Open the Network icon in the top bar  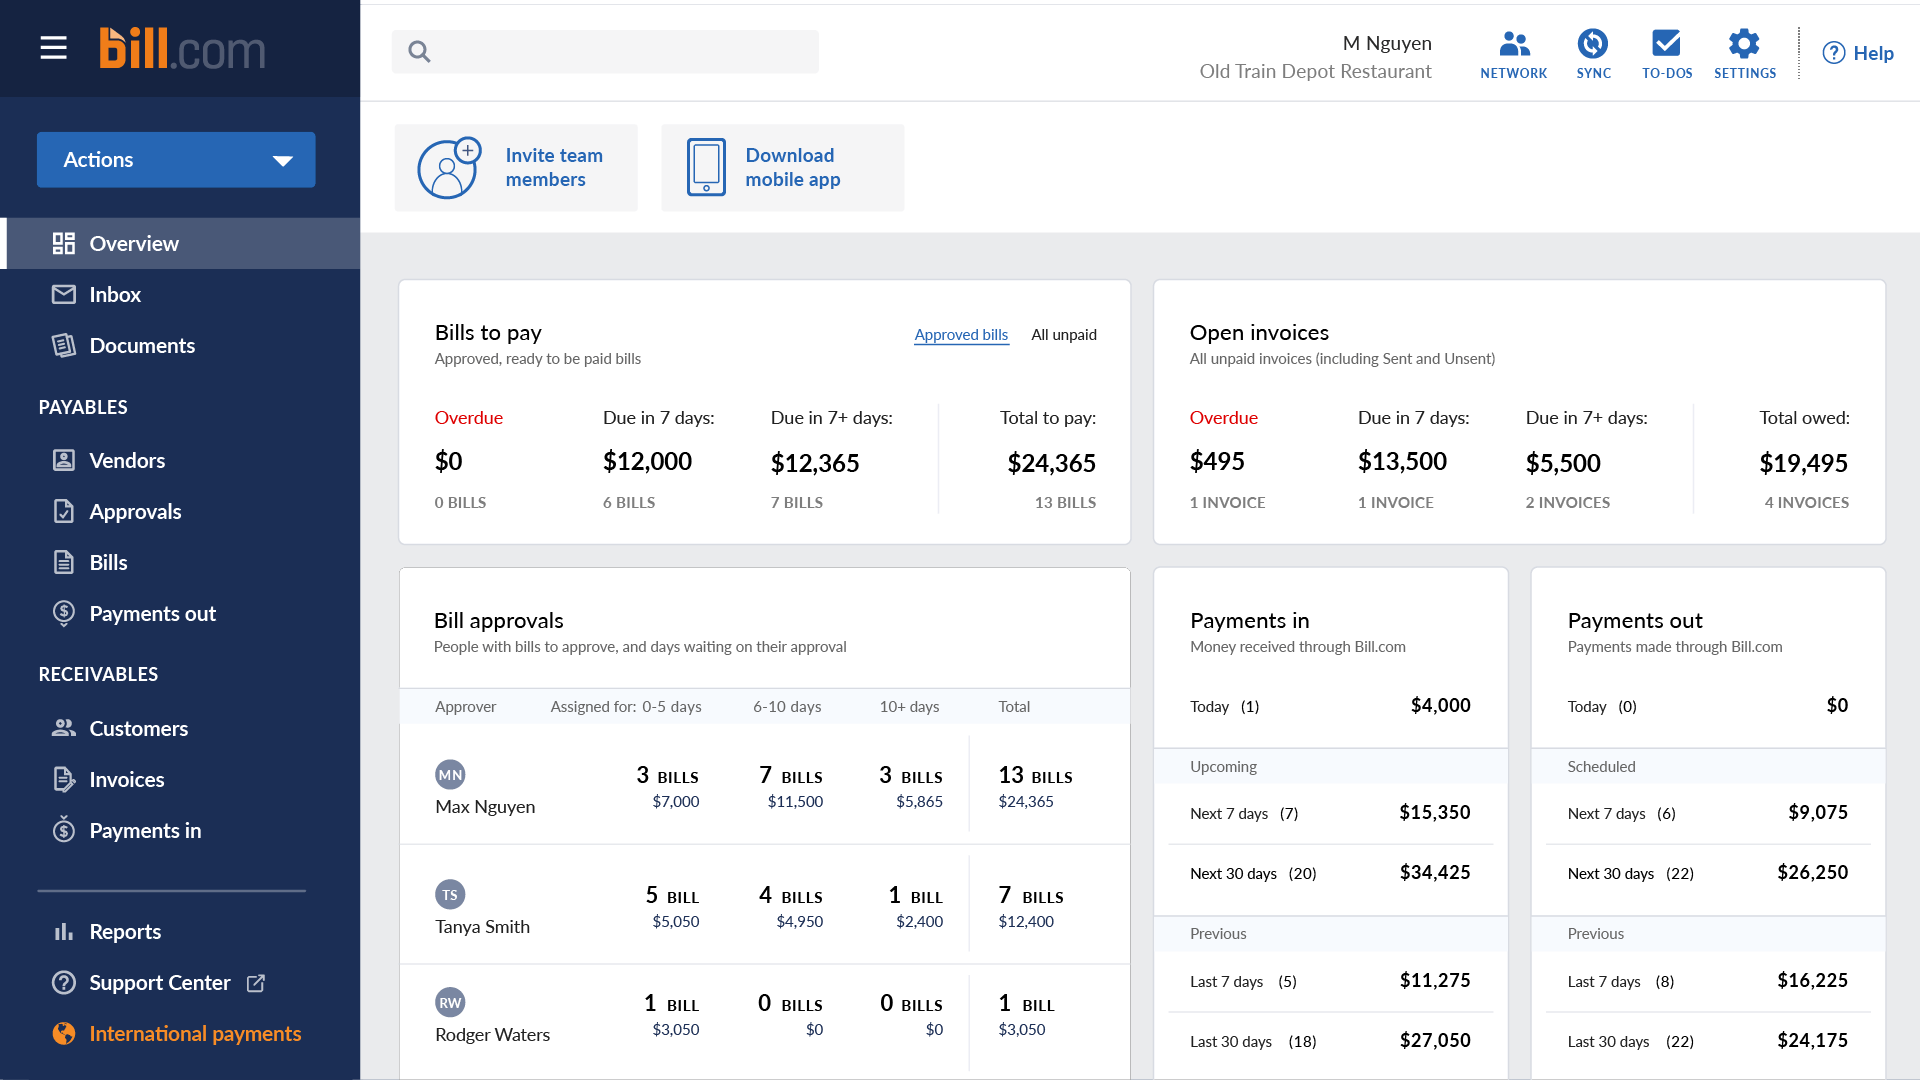coord(1513,44)
